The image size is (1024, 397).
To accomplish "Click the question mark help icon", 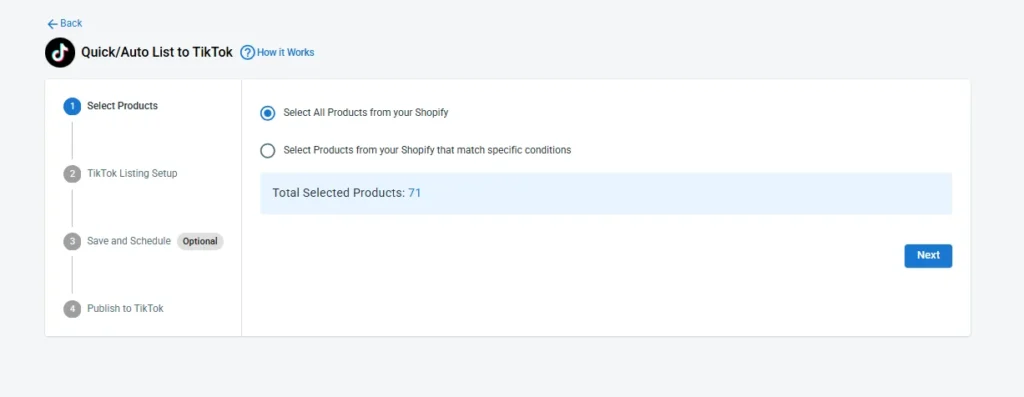I will click(x=248, y=52).
